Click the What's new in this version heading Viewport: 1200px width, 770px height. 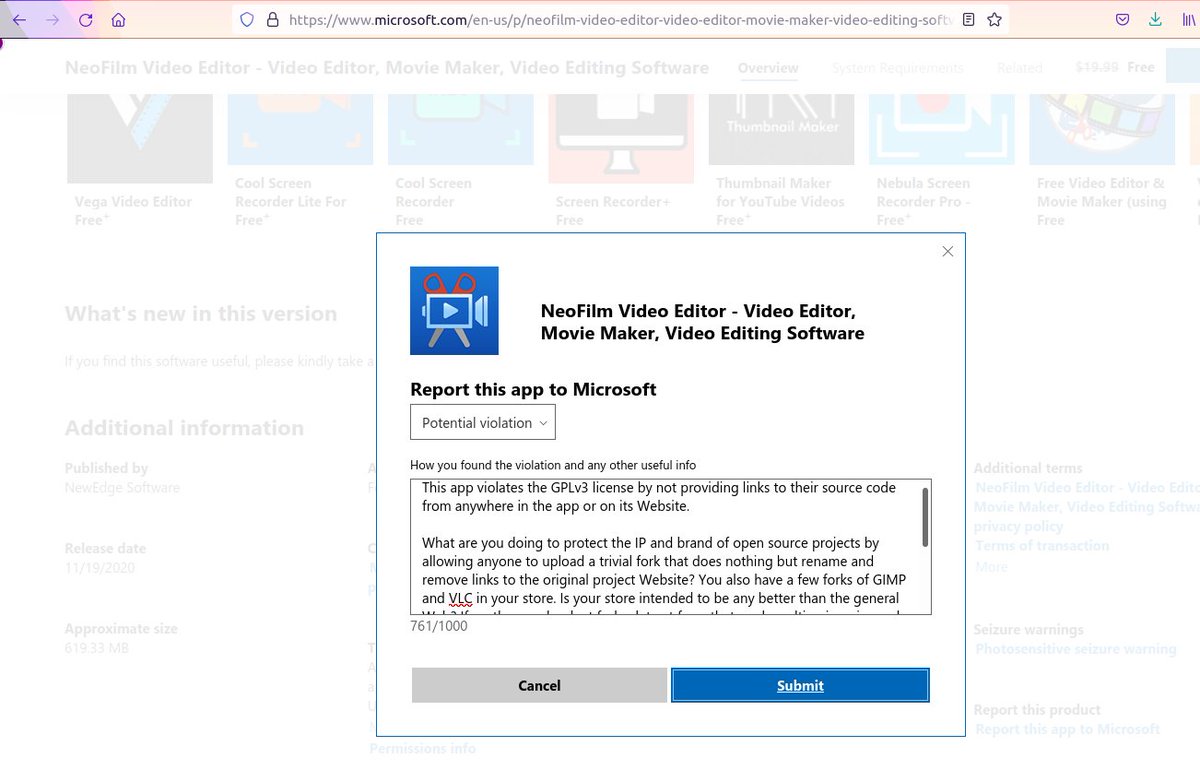pyautogui.click(x=201, y=313)
